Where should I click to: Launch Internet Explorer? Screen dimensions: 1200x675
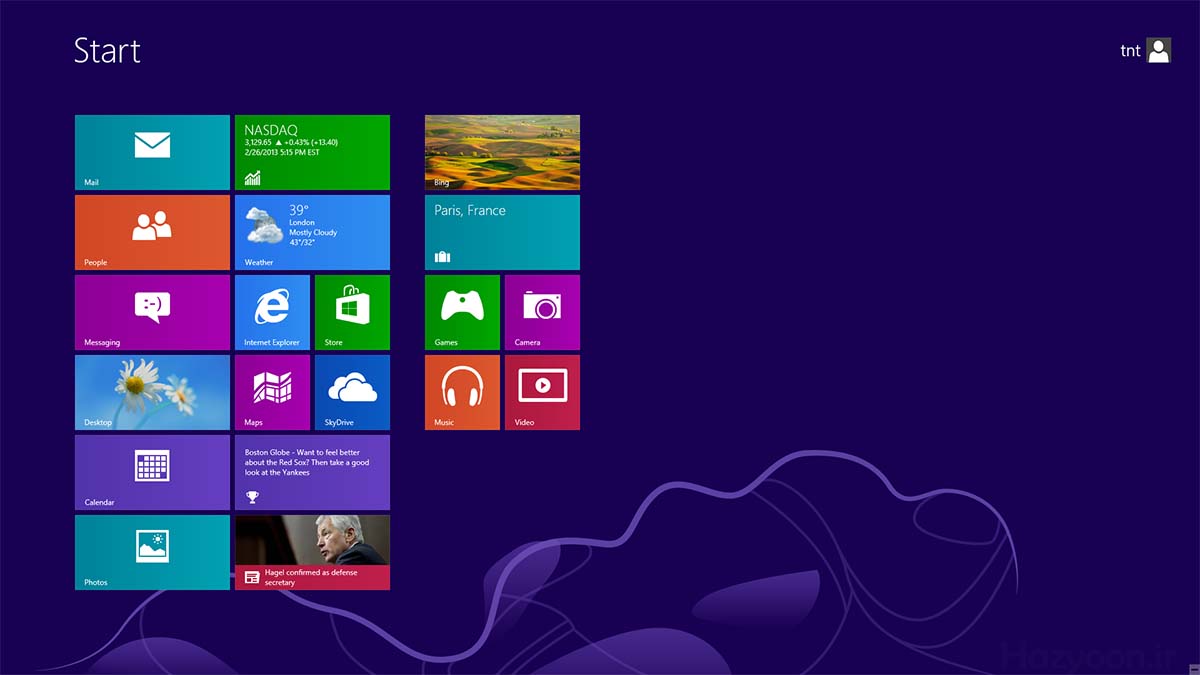[x=272, y=312]
